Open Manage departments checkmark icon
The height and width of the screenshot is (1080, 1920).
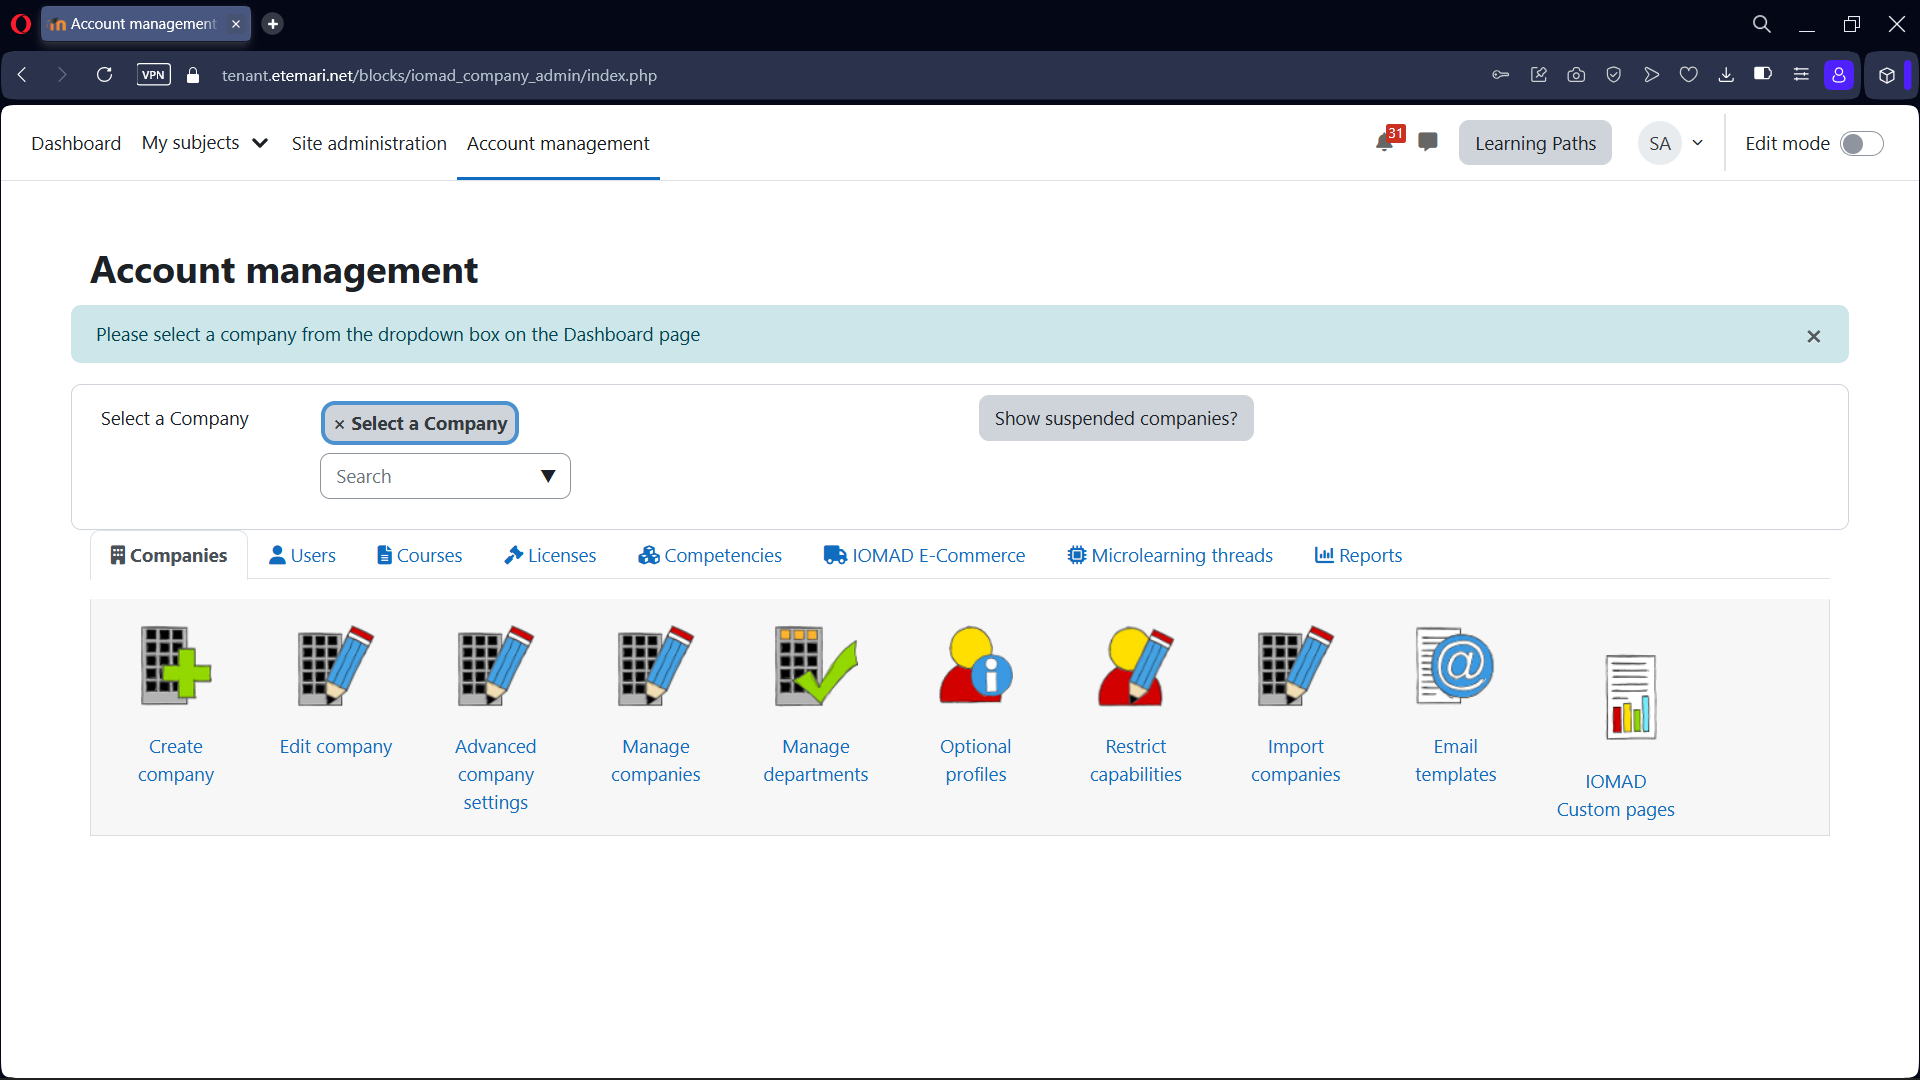coord(816,666)
